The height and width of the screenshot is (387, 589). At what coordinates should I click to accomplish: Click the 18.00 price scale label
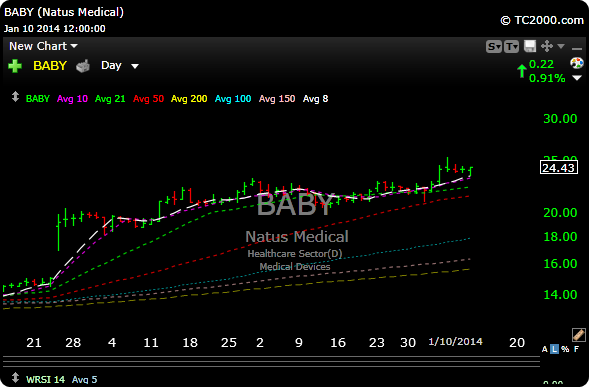click(560, 237)
